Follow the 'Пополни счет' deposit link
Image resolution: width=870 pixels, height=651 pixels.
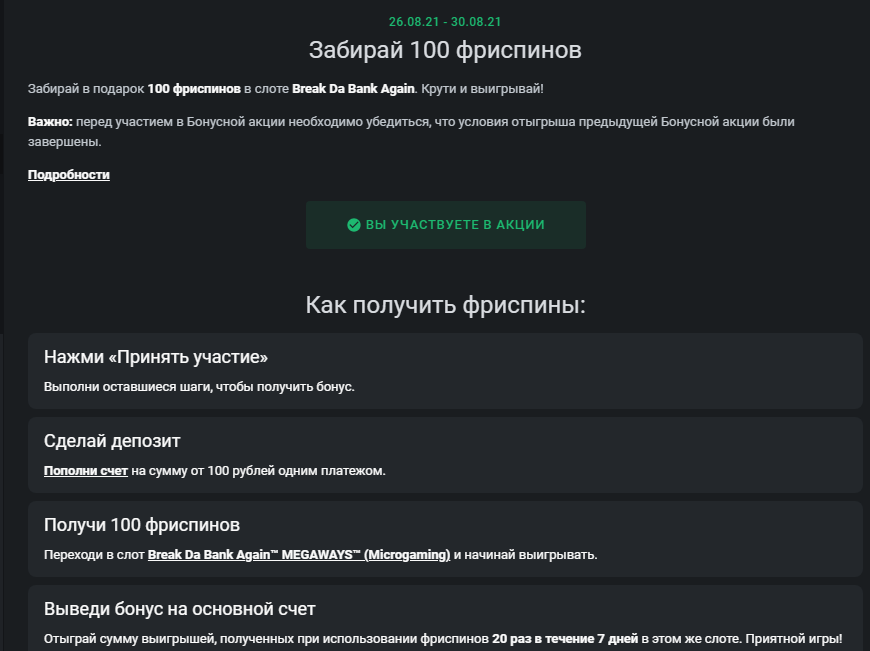pyautogui.click(x=86, y=471)
